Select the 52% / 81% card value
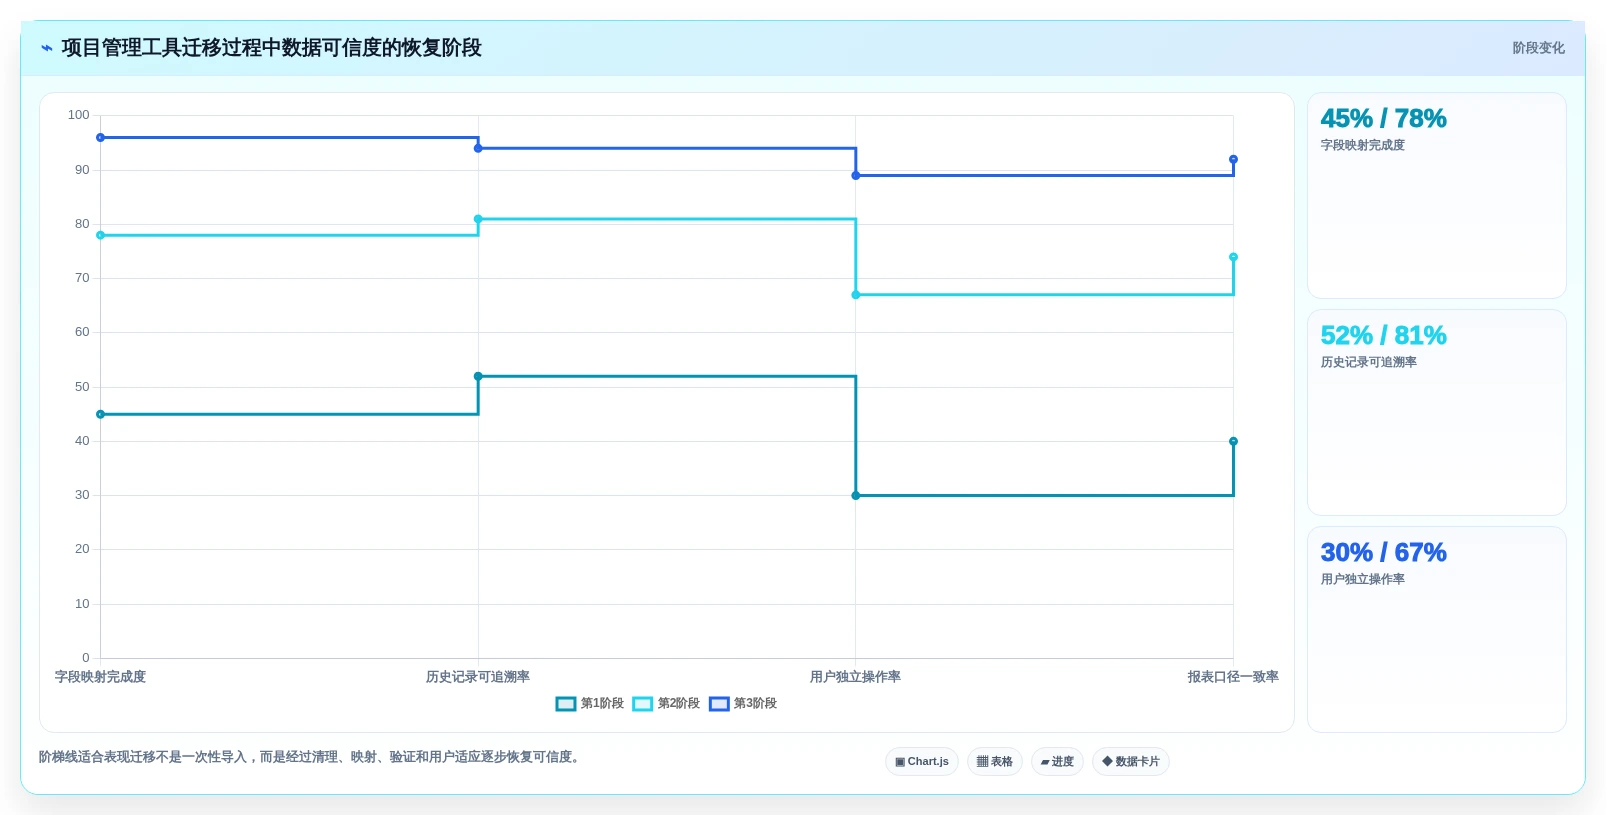 (x=1383, y=335)
